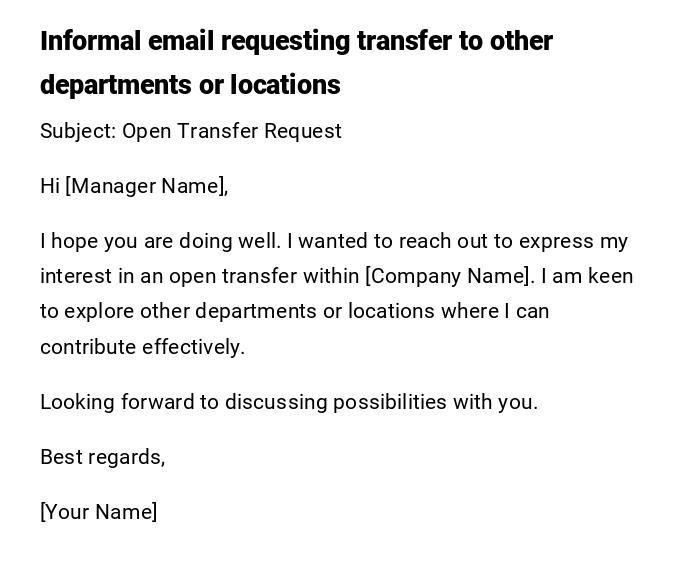Click the heading starting with "Informal email requesting"
Viewport: 700px width, 574px height.
click(296, 42)
